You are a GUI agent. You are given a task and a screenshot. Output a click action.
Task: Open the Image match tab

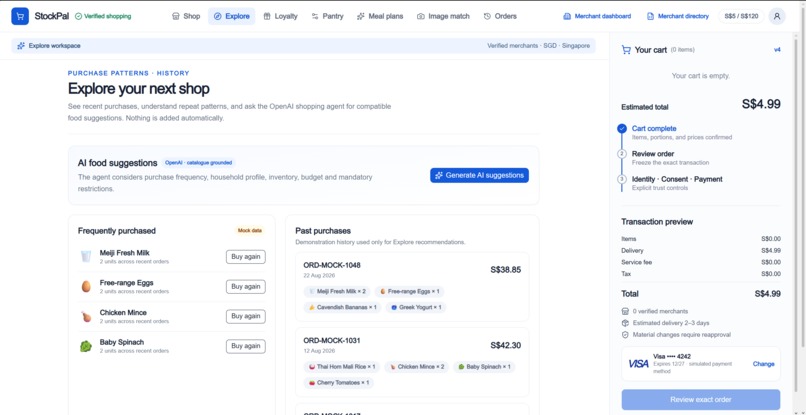pos(443,16)
